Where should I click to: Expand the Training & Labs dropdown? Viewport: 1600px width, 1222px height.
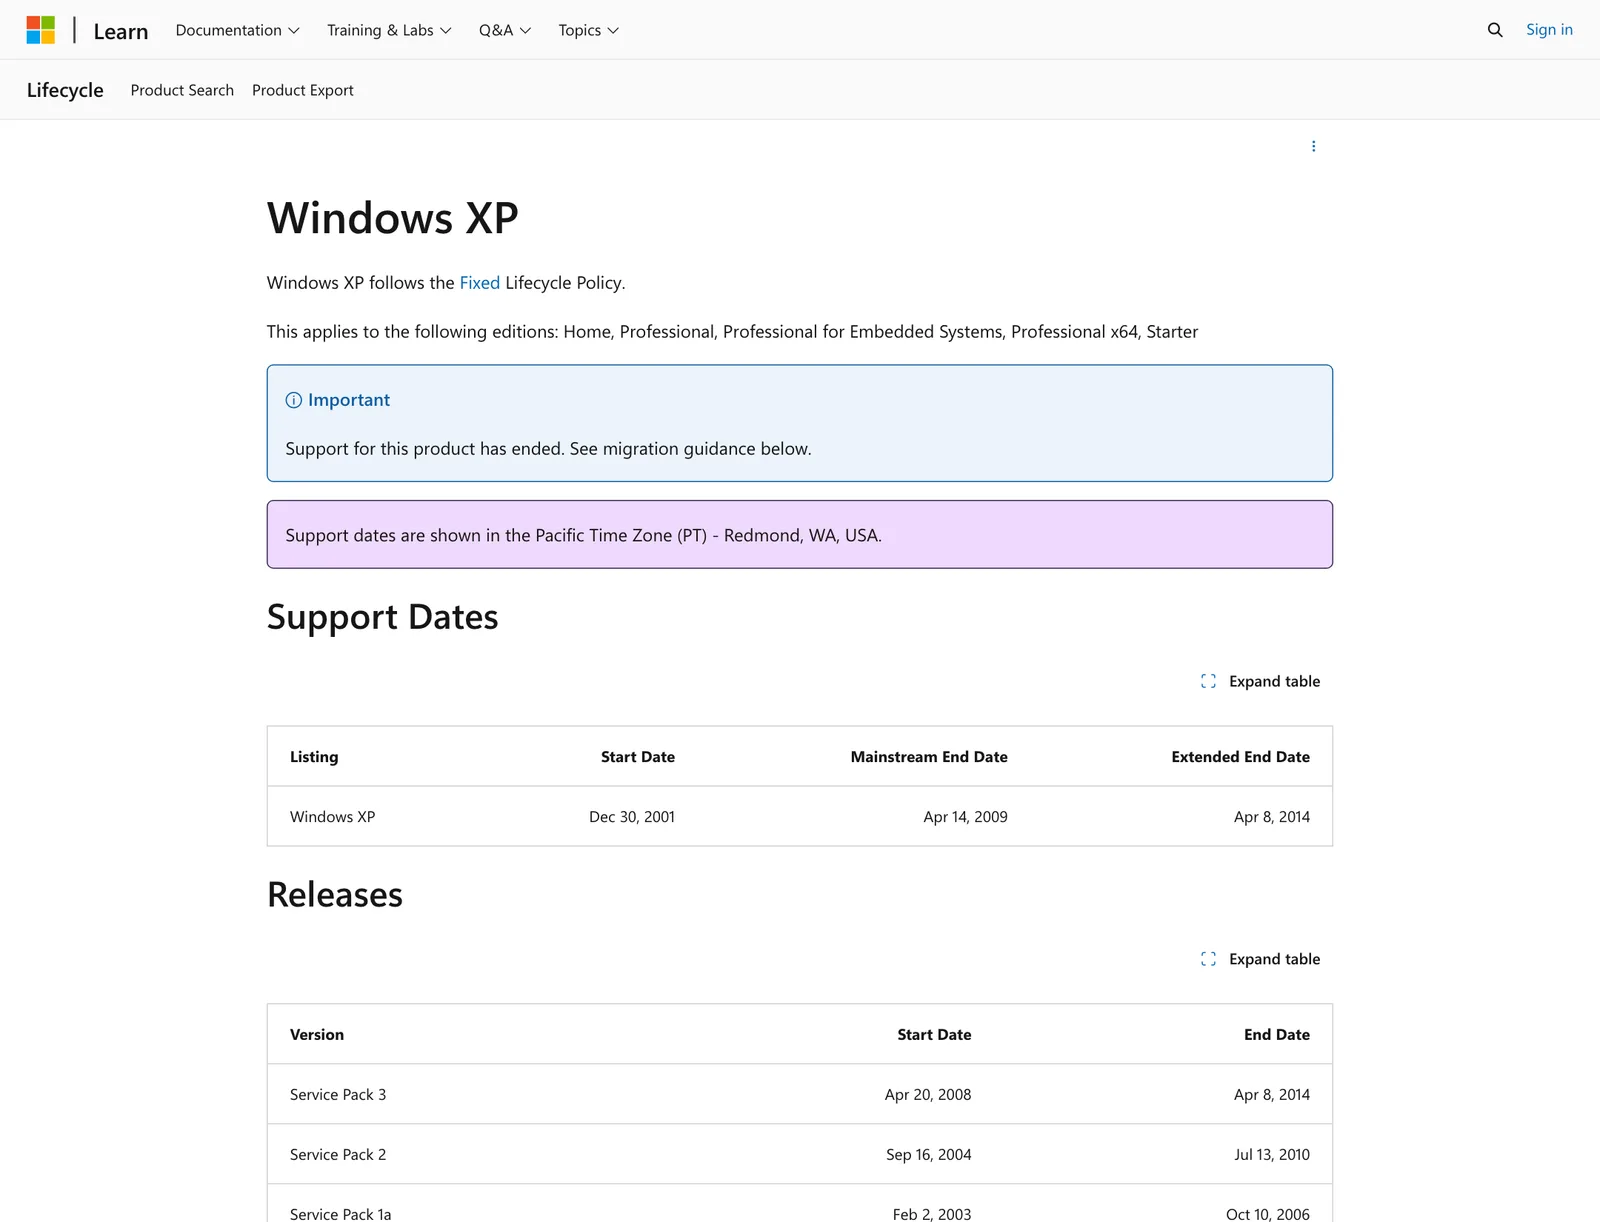coord(389,30)
